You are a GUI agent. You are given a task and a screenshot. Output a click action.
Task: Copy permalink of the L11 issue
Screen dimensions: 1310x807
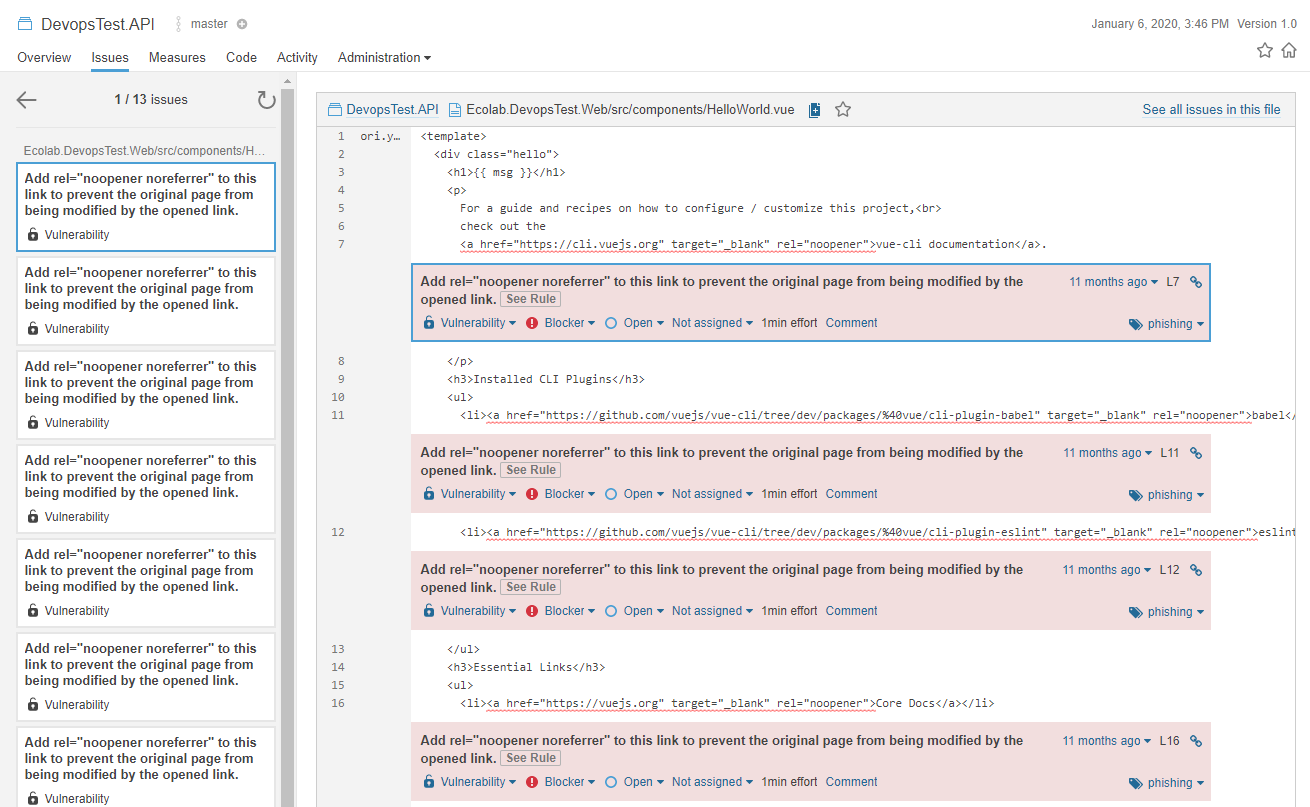pyautogui.click(x=1196, y=453)
